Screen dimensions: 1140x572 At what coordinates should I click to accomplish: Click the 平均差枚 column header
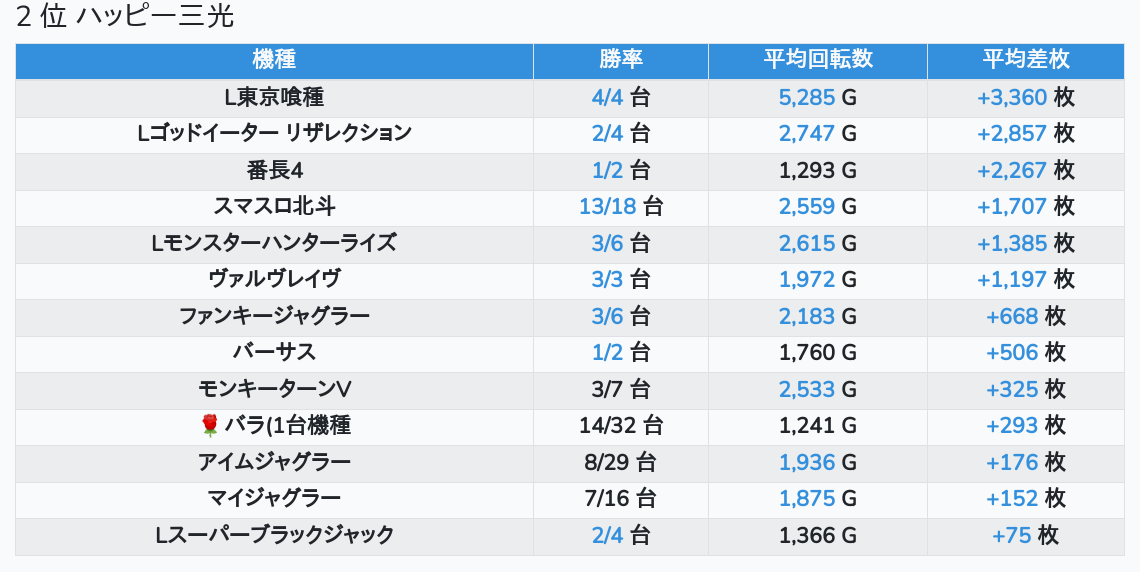point(1025,60)
